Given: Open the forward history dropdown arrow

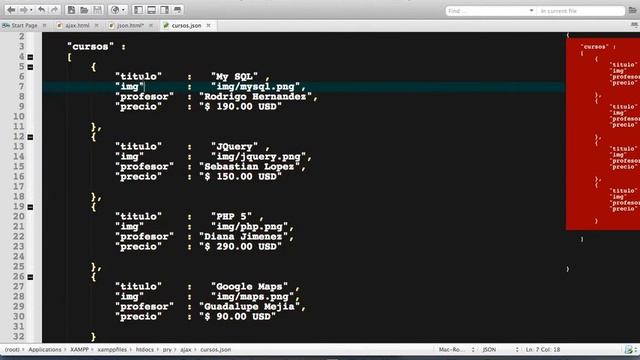Looking at the screenshot, I should coord(31,10).
